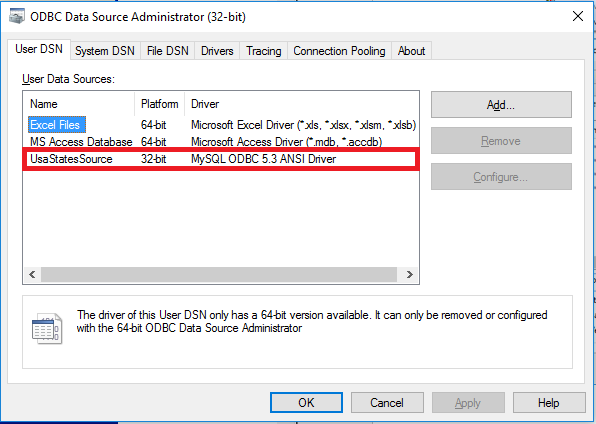Open the Drivers tab
The image size is (596, 424).
[x=217, y=51]
